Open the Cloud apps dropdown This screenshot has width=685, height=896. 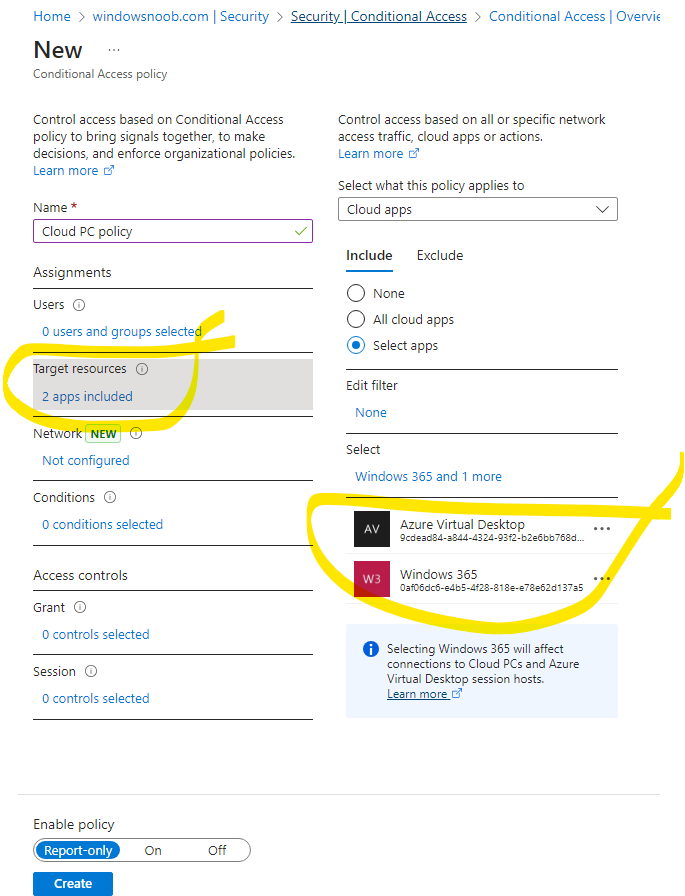tap(478, 209)
